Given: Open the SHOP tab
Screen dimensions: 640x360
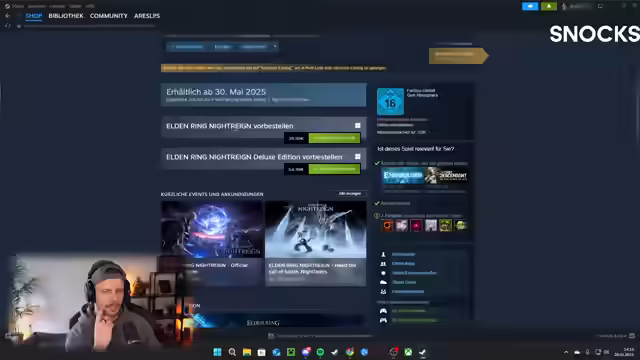Looking at the screenshot, I should (x=33, y=16).
